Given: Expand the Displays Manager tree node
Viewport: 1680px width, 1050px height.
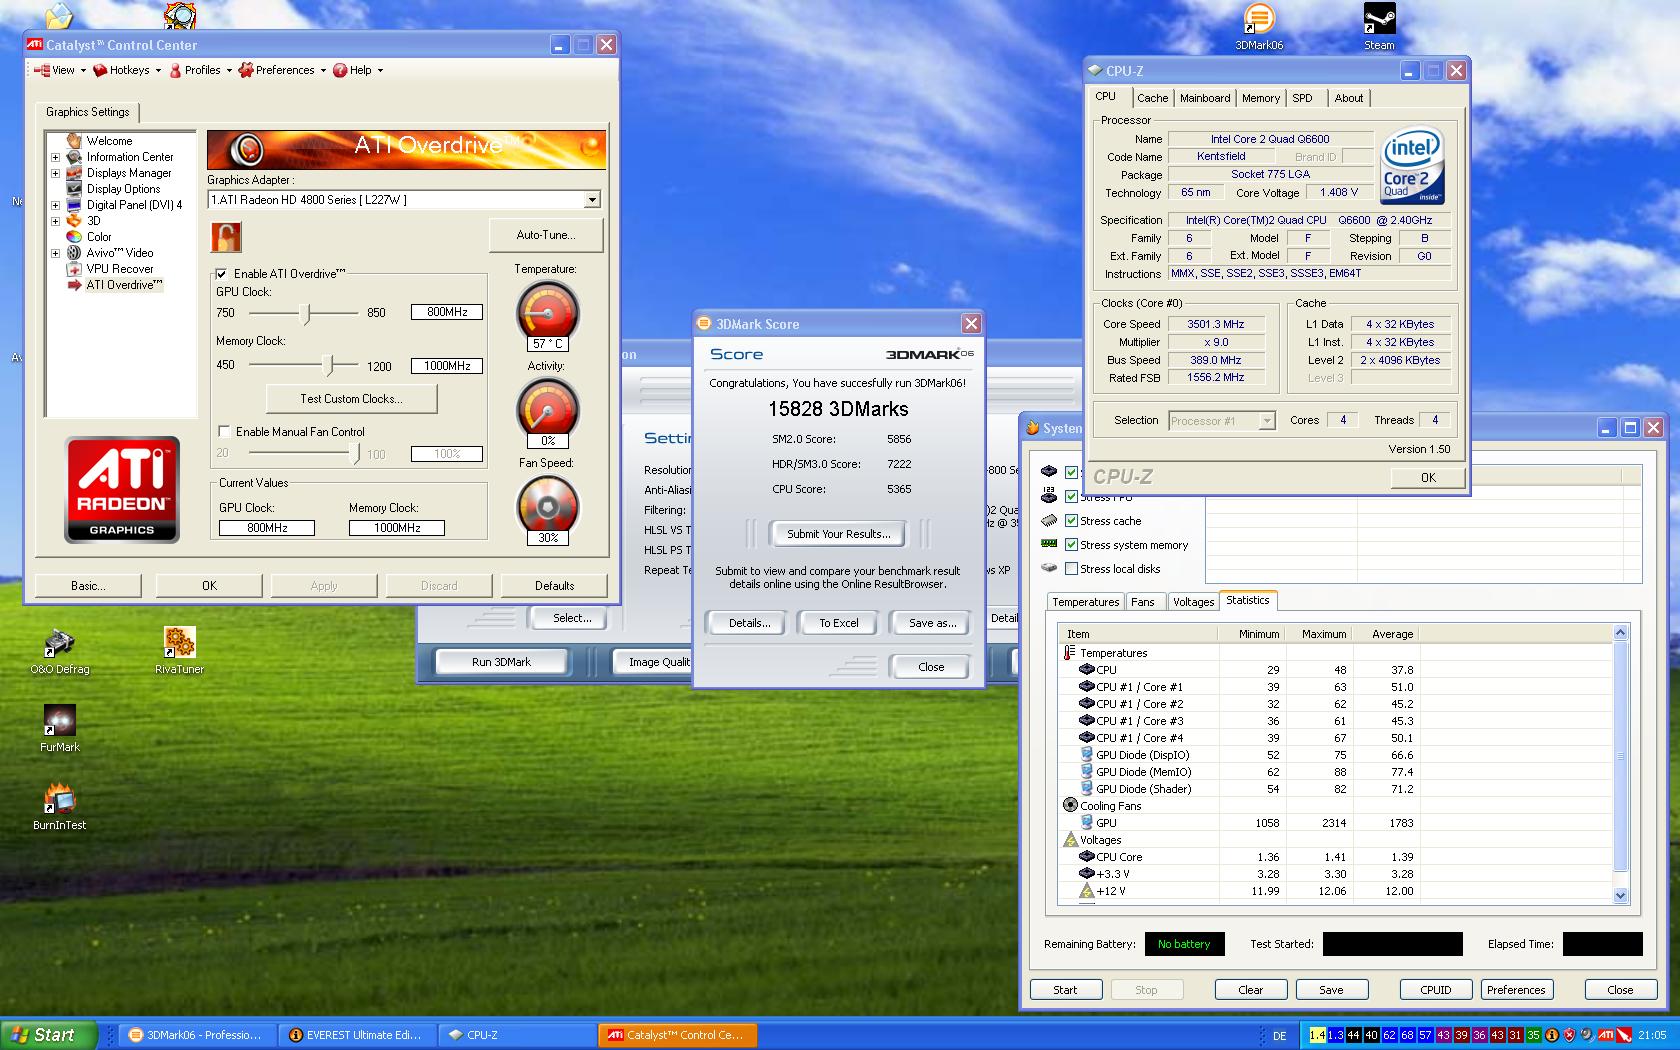Looking at the screenshot, I should click(x=56, y=173).
